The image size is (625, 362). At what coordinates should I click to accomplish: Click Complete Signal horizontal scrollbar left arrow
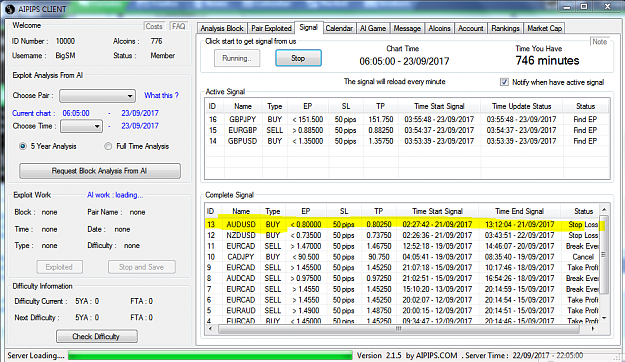(x=210, y=329)
